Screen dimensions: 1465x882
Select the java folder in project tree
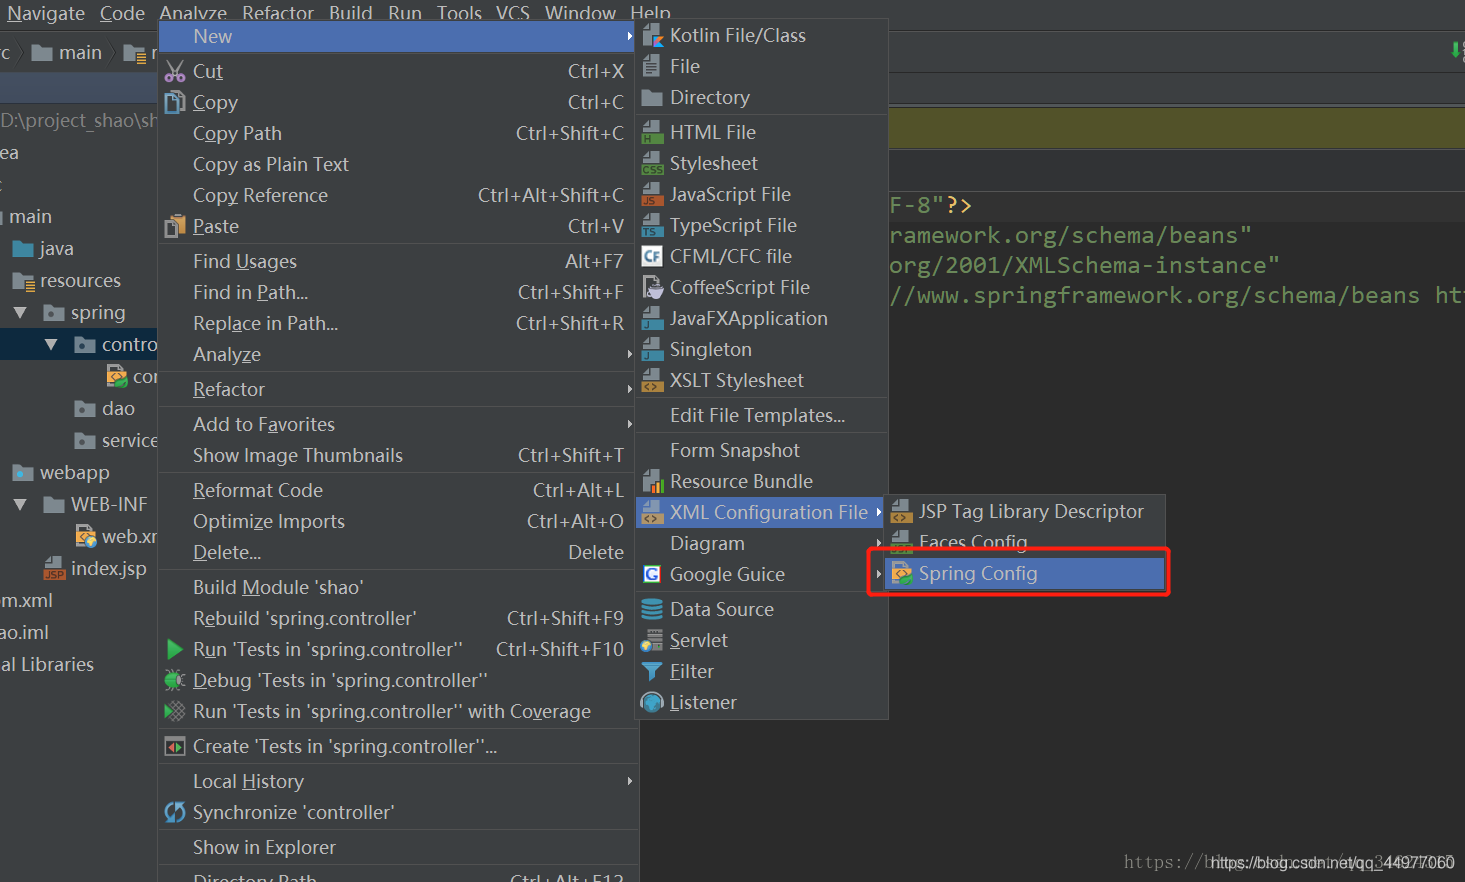pyautogui.click(x=43, y=249)
